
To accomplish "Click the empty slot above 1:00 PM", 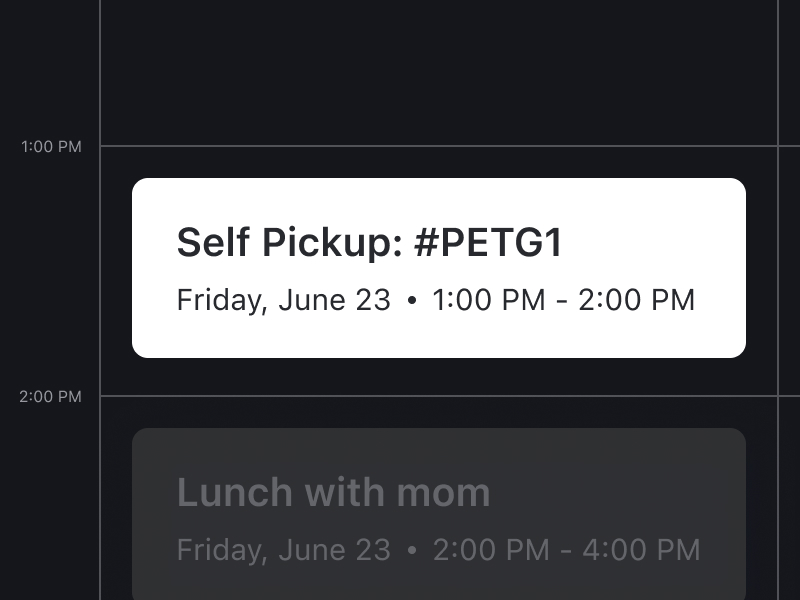I will 438,70.
